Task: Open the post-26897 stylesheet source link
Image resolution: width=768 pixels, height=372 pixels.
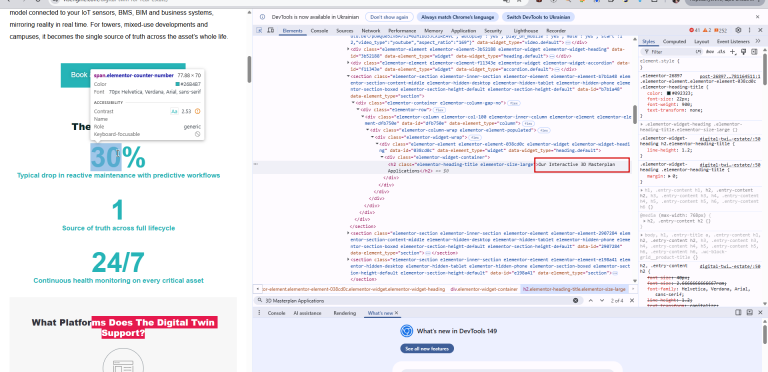Action: tap(730, 76)
